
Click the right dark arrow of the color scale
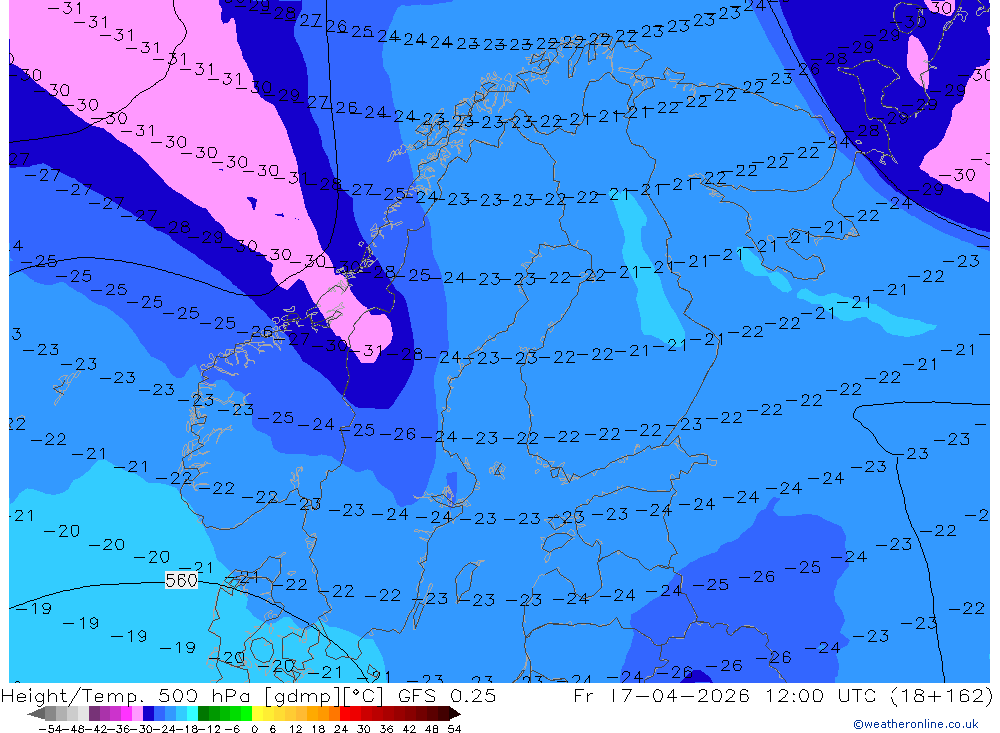click(x=455, y=714)
